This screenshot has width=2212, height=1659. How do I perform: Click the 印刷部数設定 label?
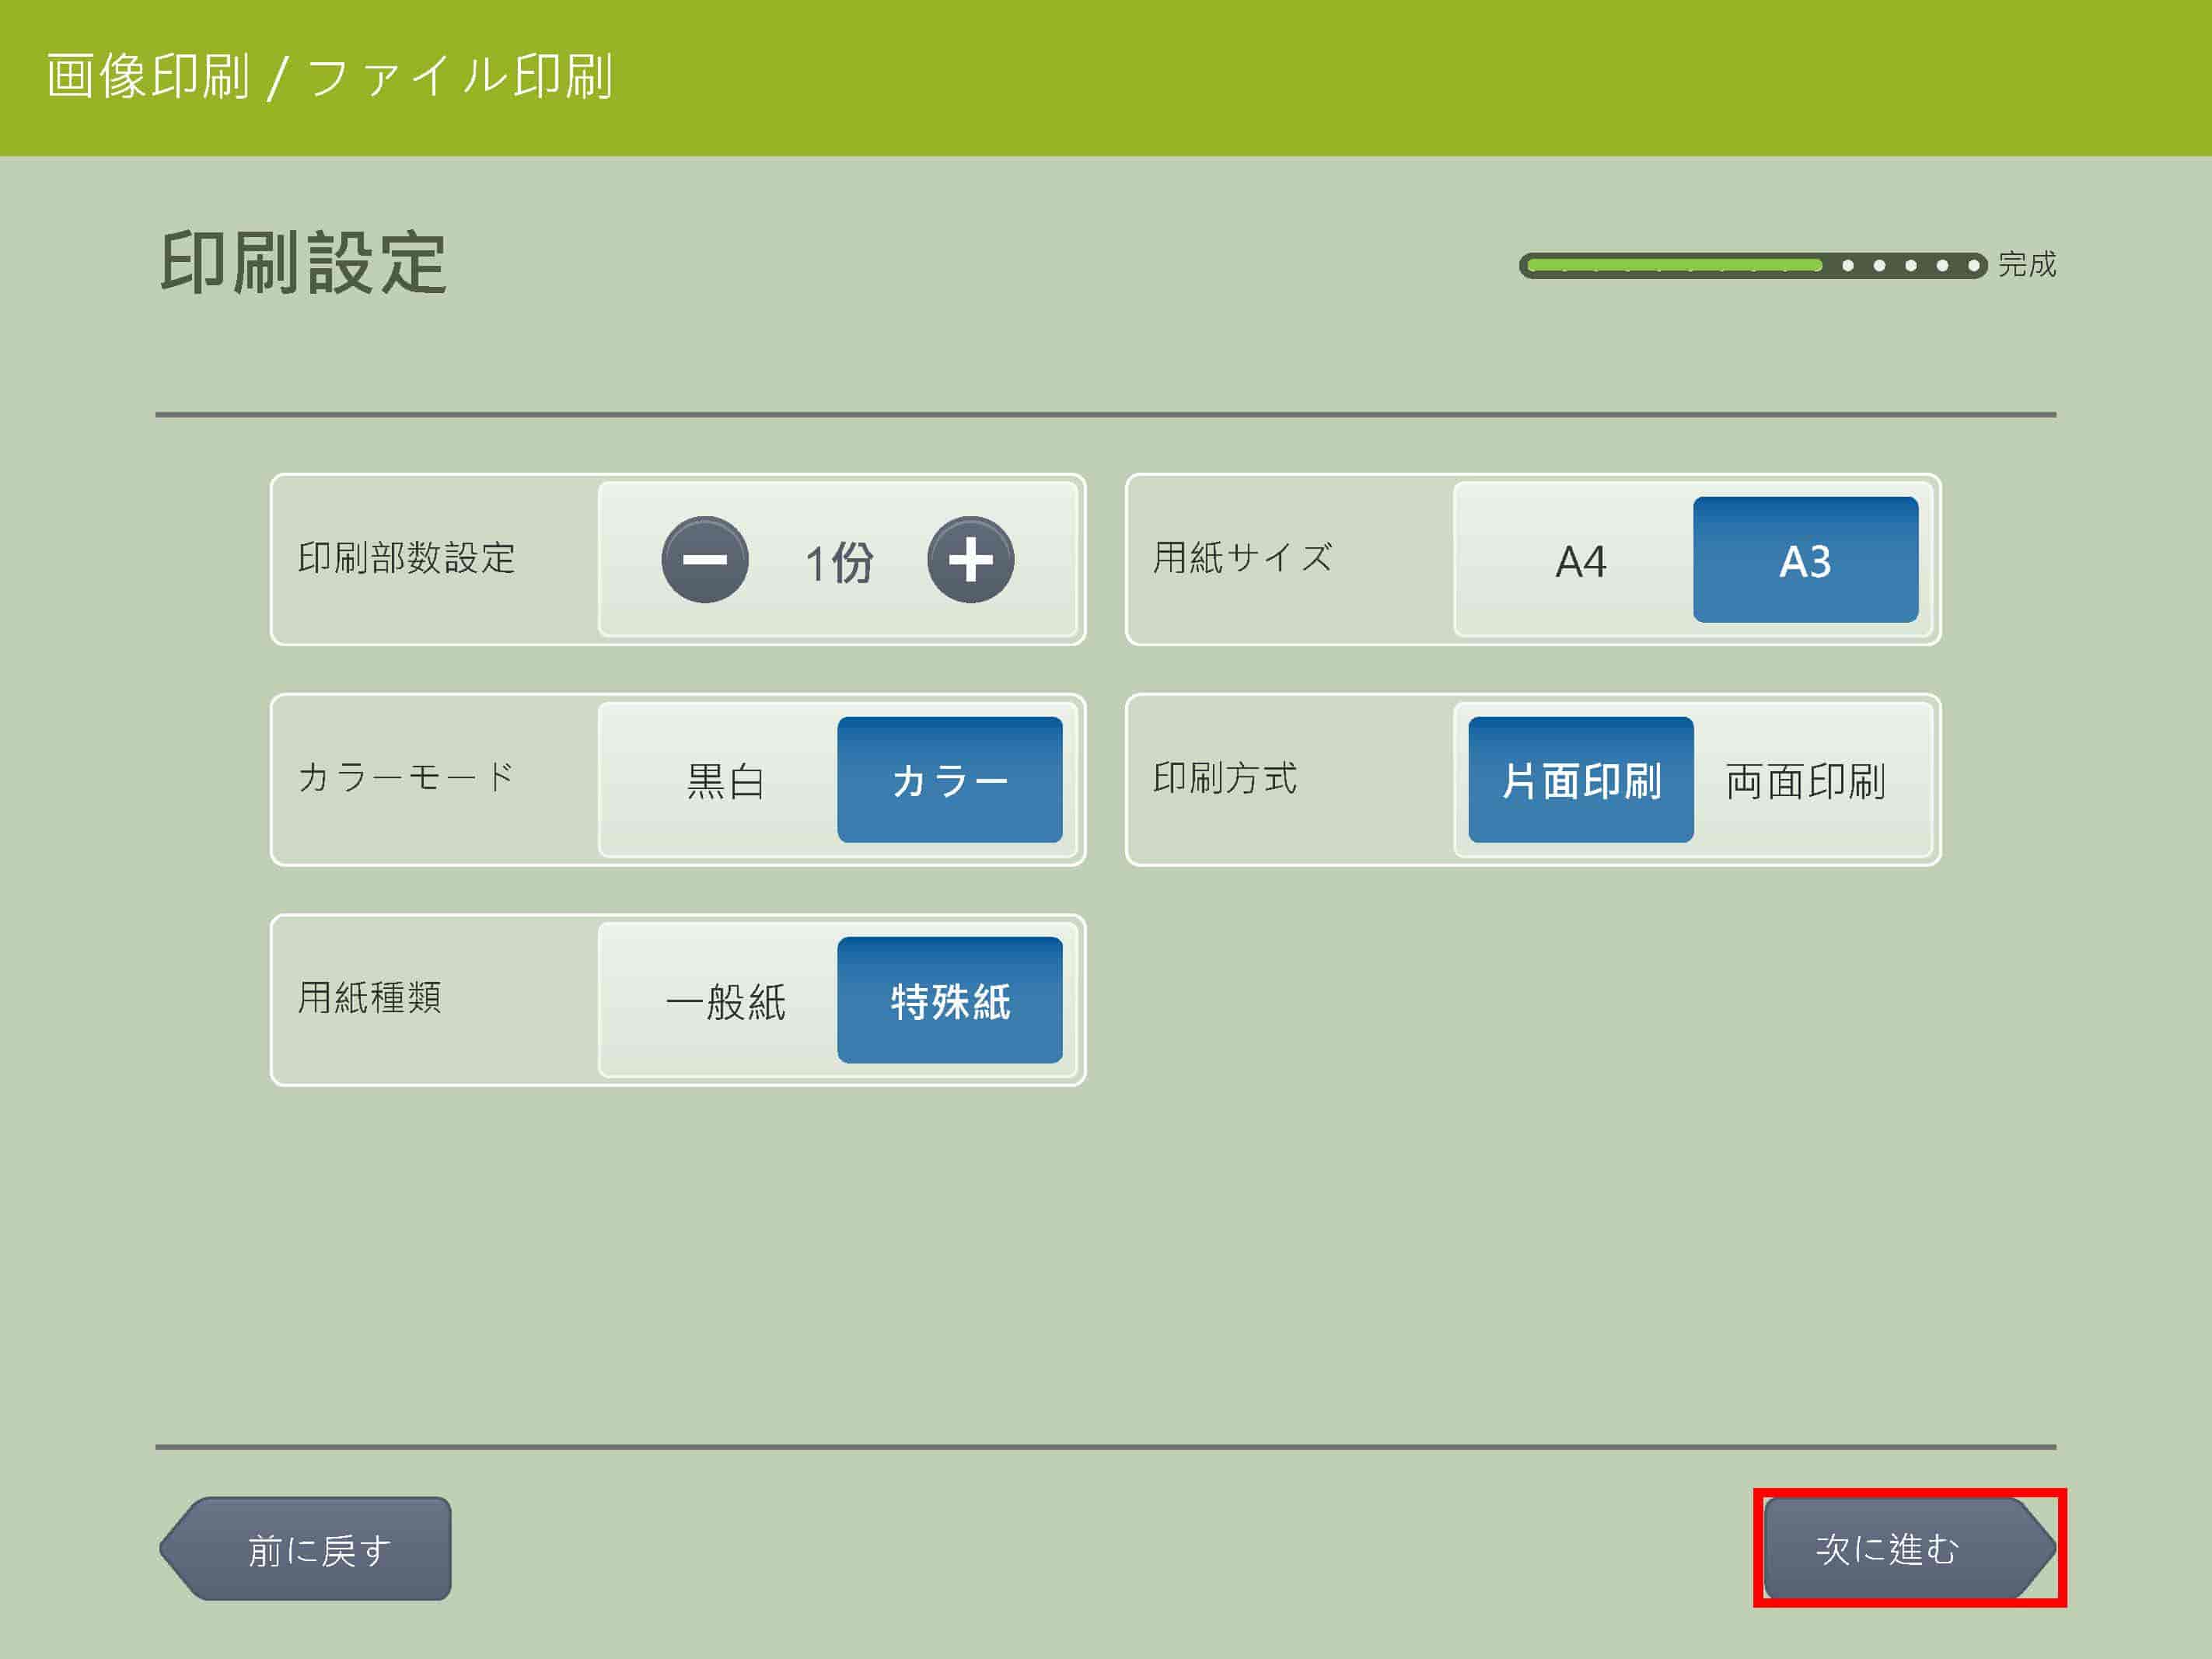[x=407, y=558]
